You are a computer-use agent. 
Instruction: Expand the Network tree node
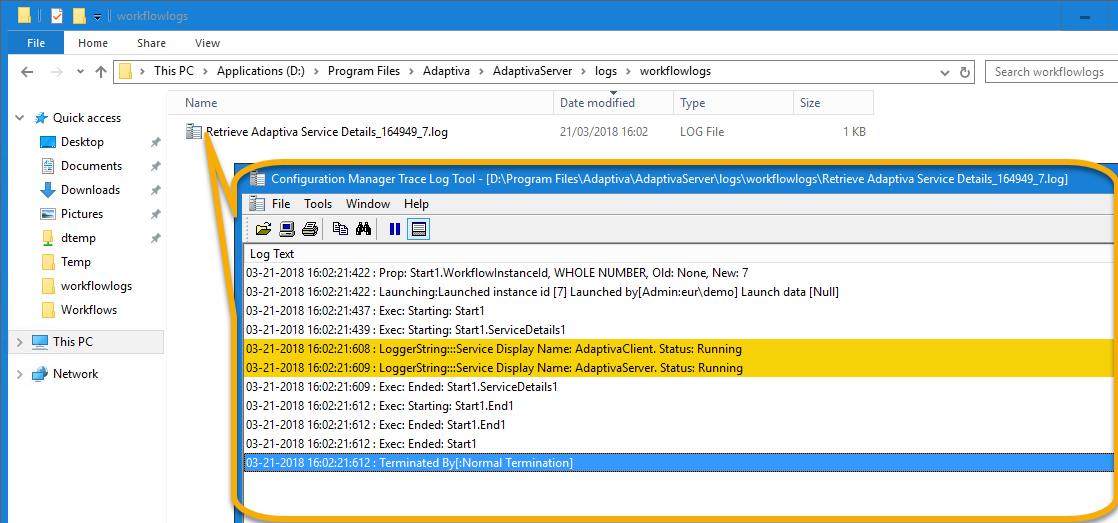[x=19, y=374]
